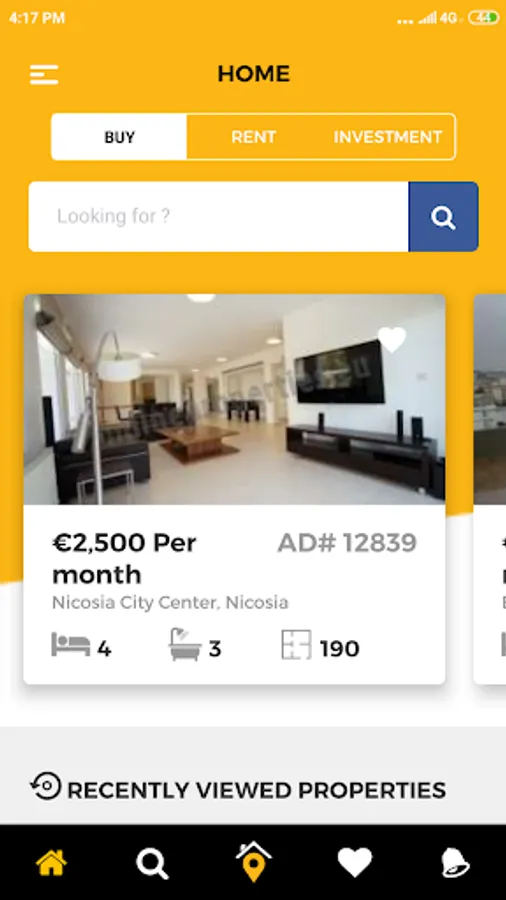The image size is (506, 900).
Task: Tap the blue search magnifier button
Action: 443,217
